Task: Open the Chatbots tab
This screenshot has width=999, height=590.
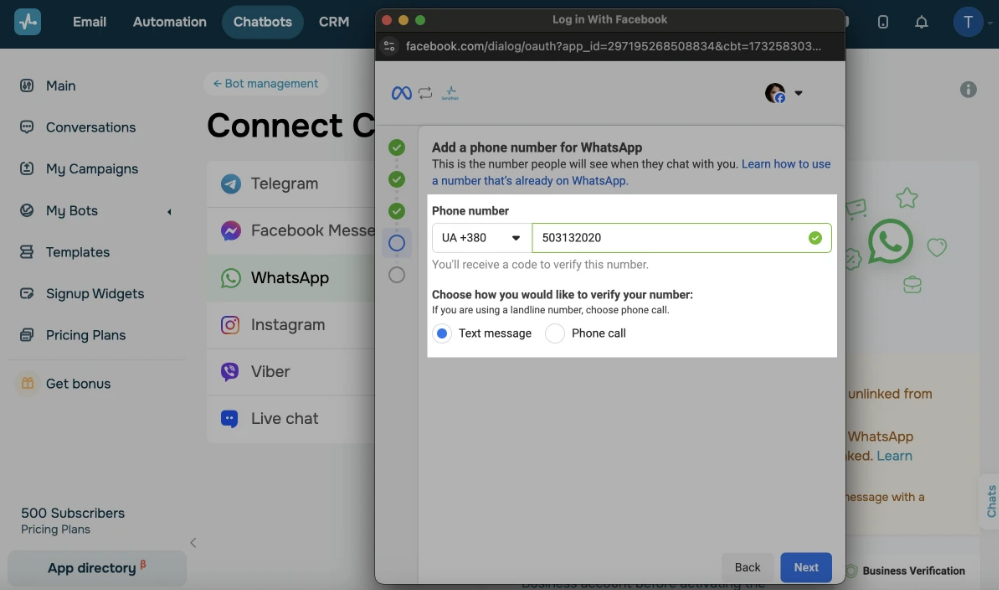Action: [x=262, y=22]
